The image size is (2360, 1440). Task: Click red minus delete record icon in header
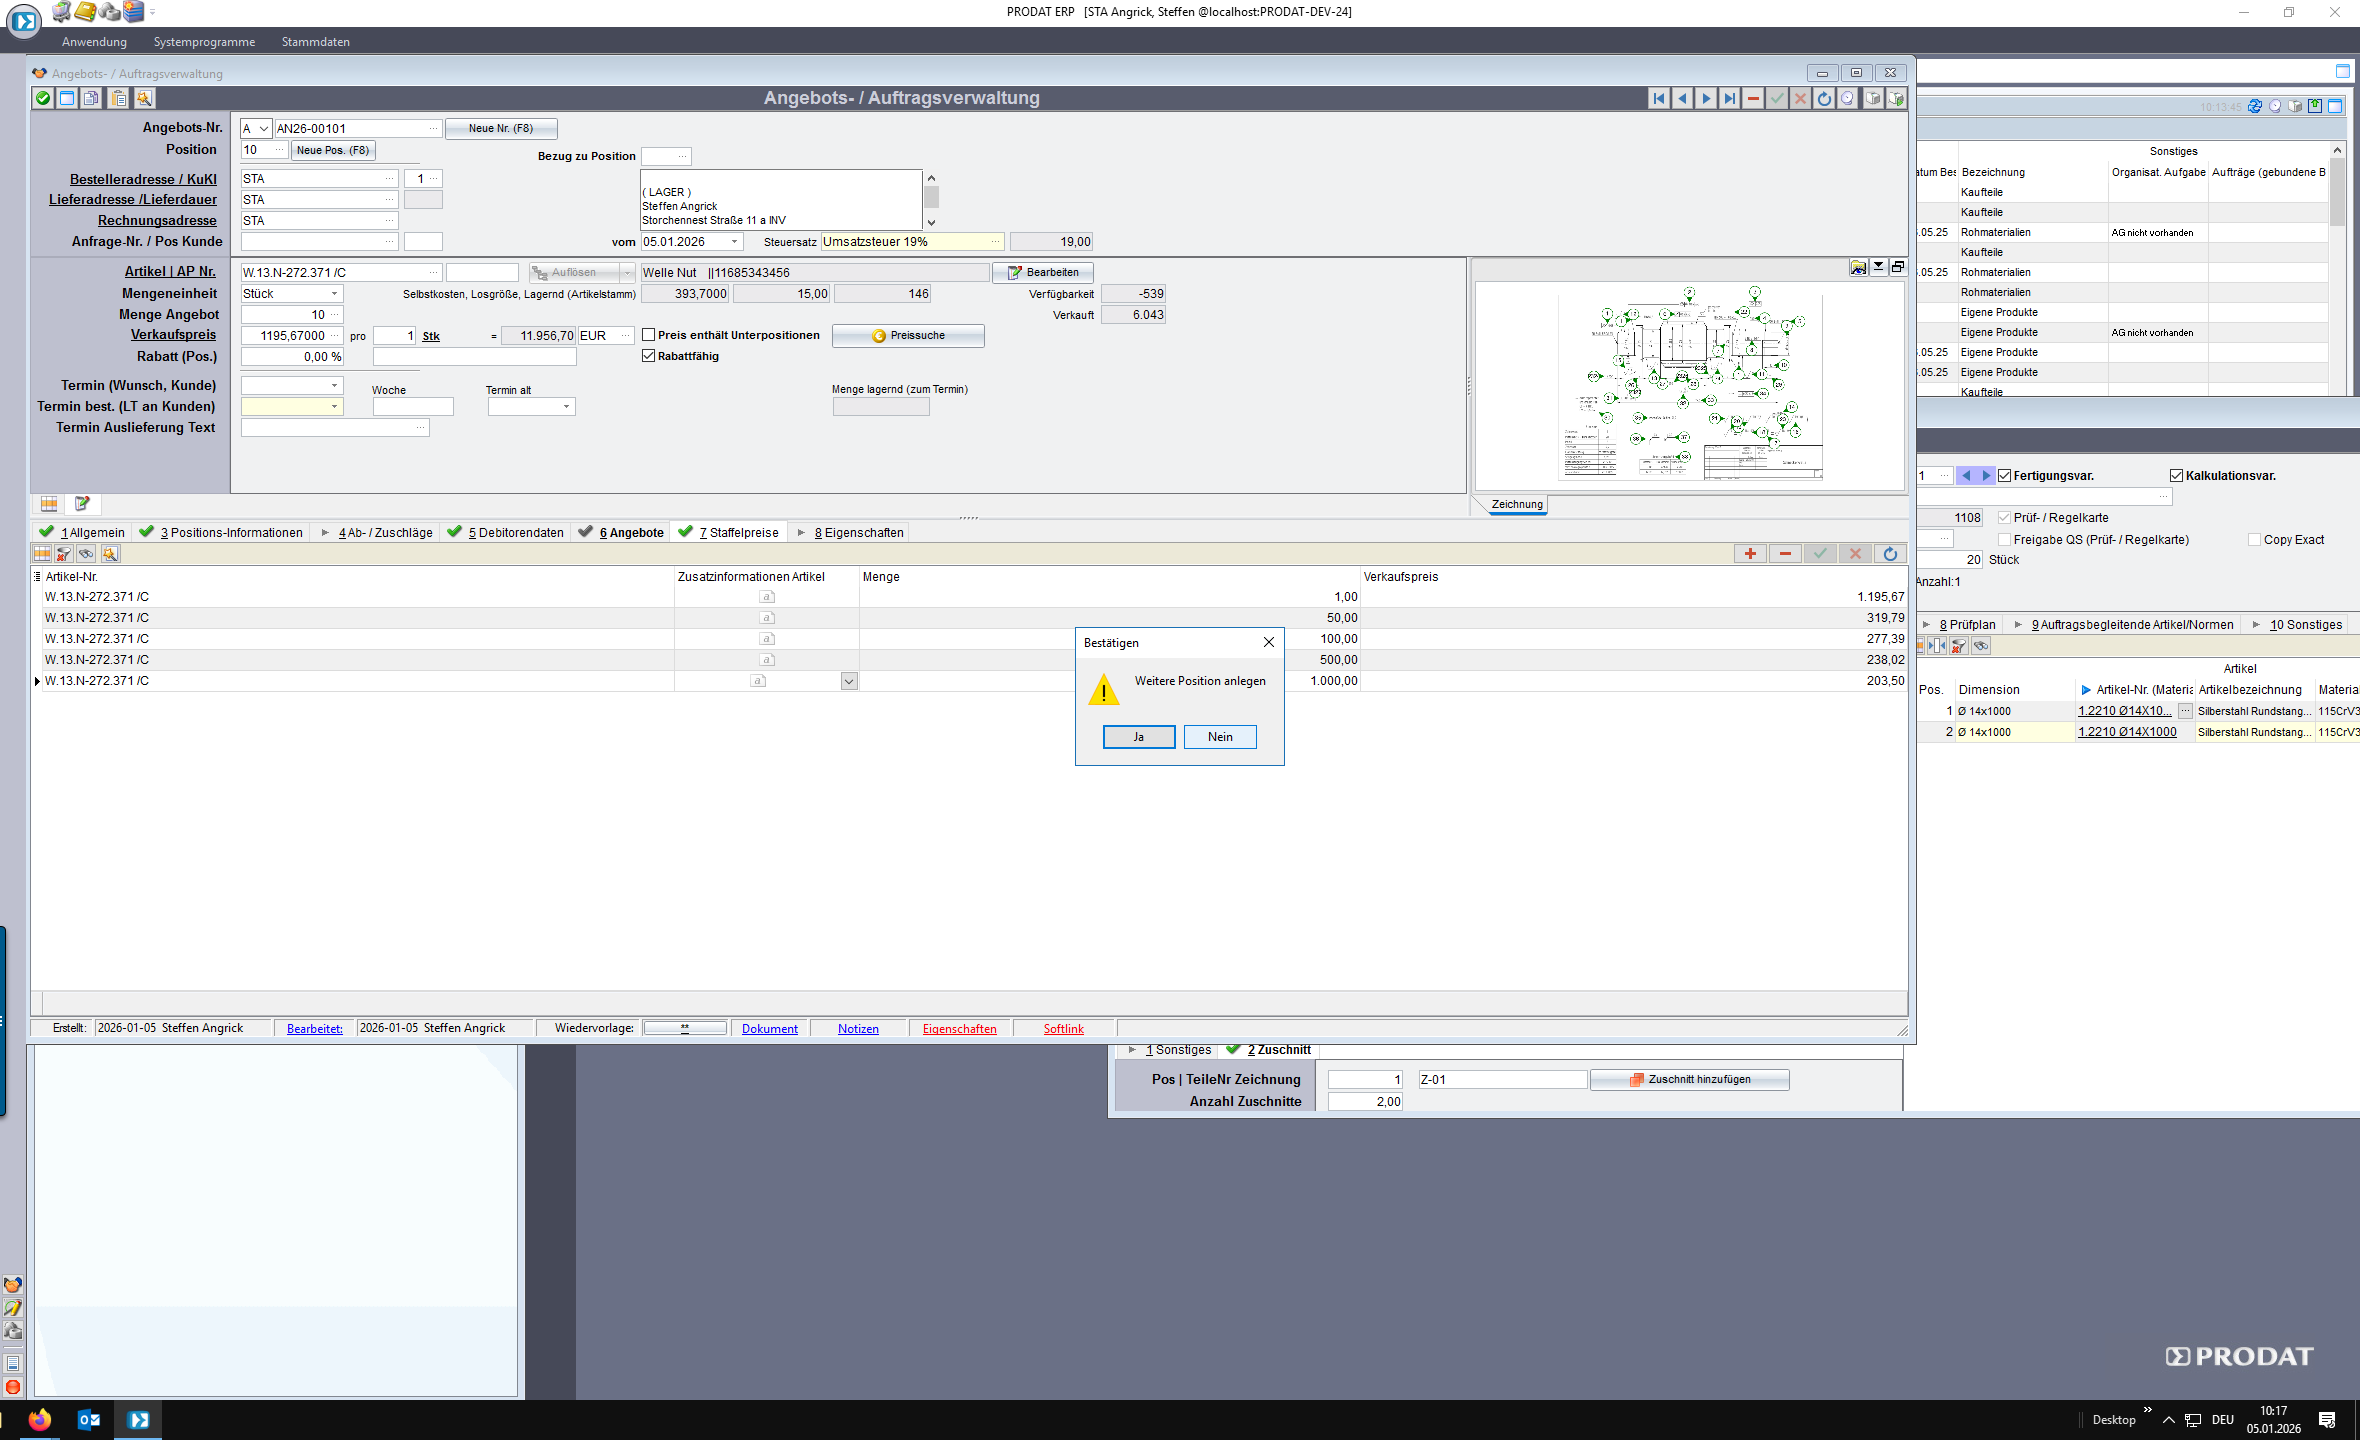coord(1753,98)
